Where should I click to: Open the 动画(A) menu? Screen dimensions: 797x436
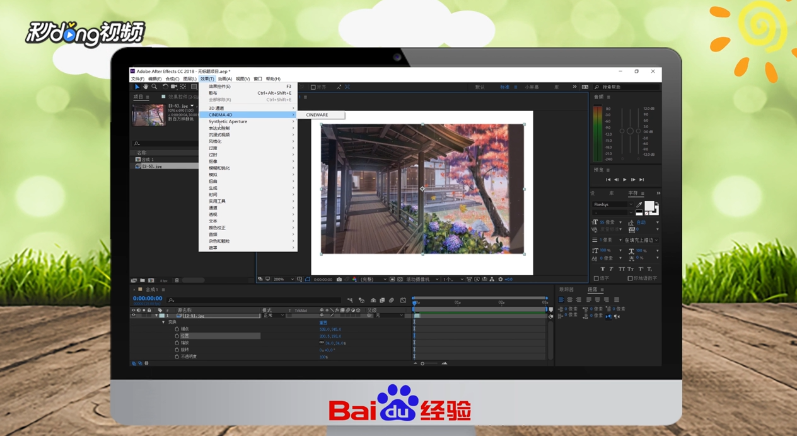pyautogui.click(x=225, y=79)
